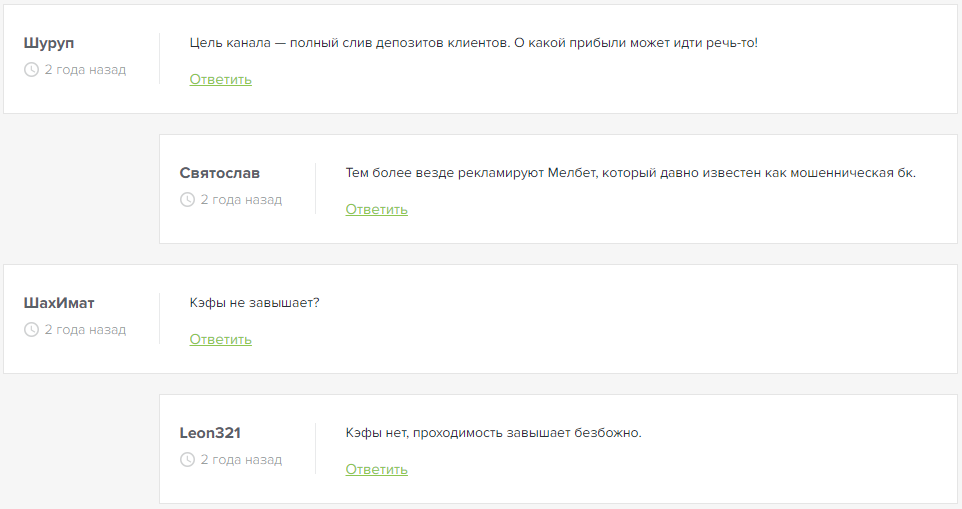The width and height of the screenshot is (962, 509).
Task: Open the Шуруп username
Action: [49, 43]
